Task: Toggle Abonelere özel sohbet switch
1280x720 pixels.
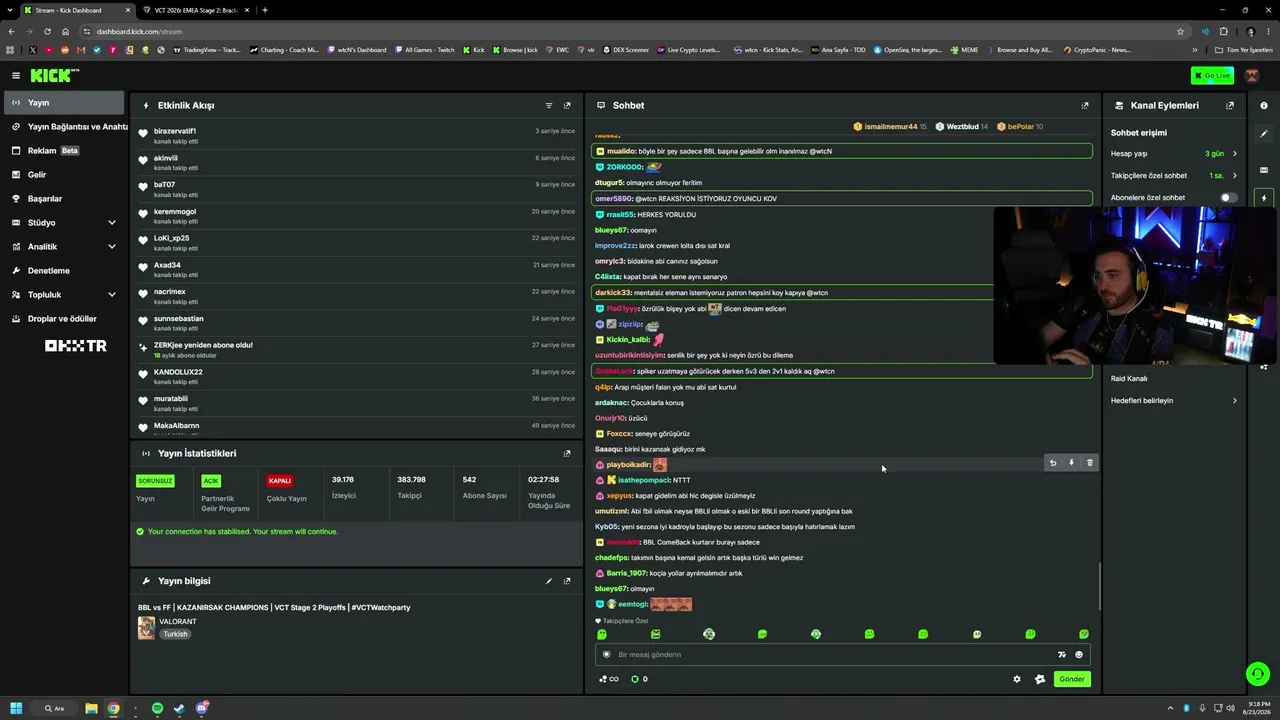Action: pos(1228,197)
